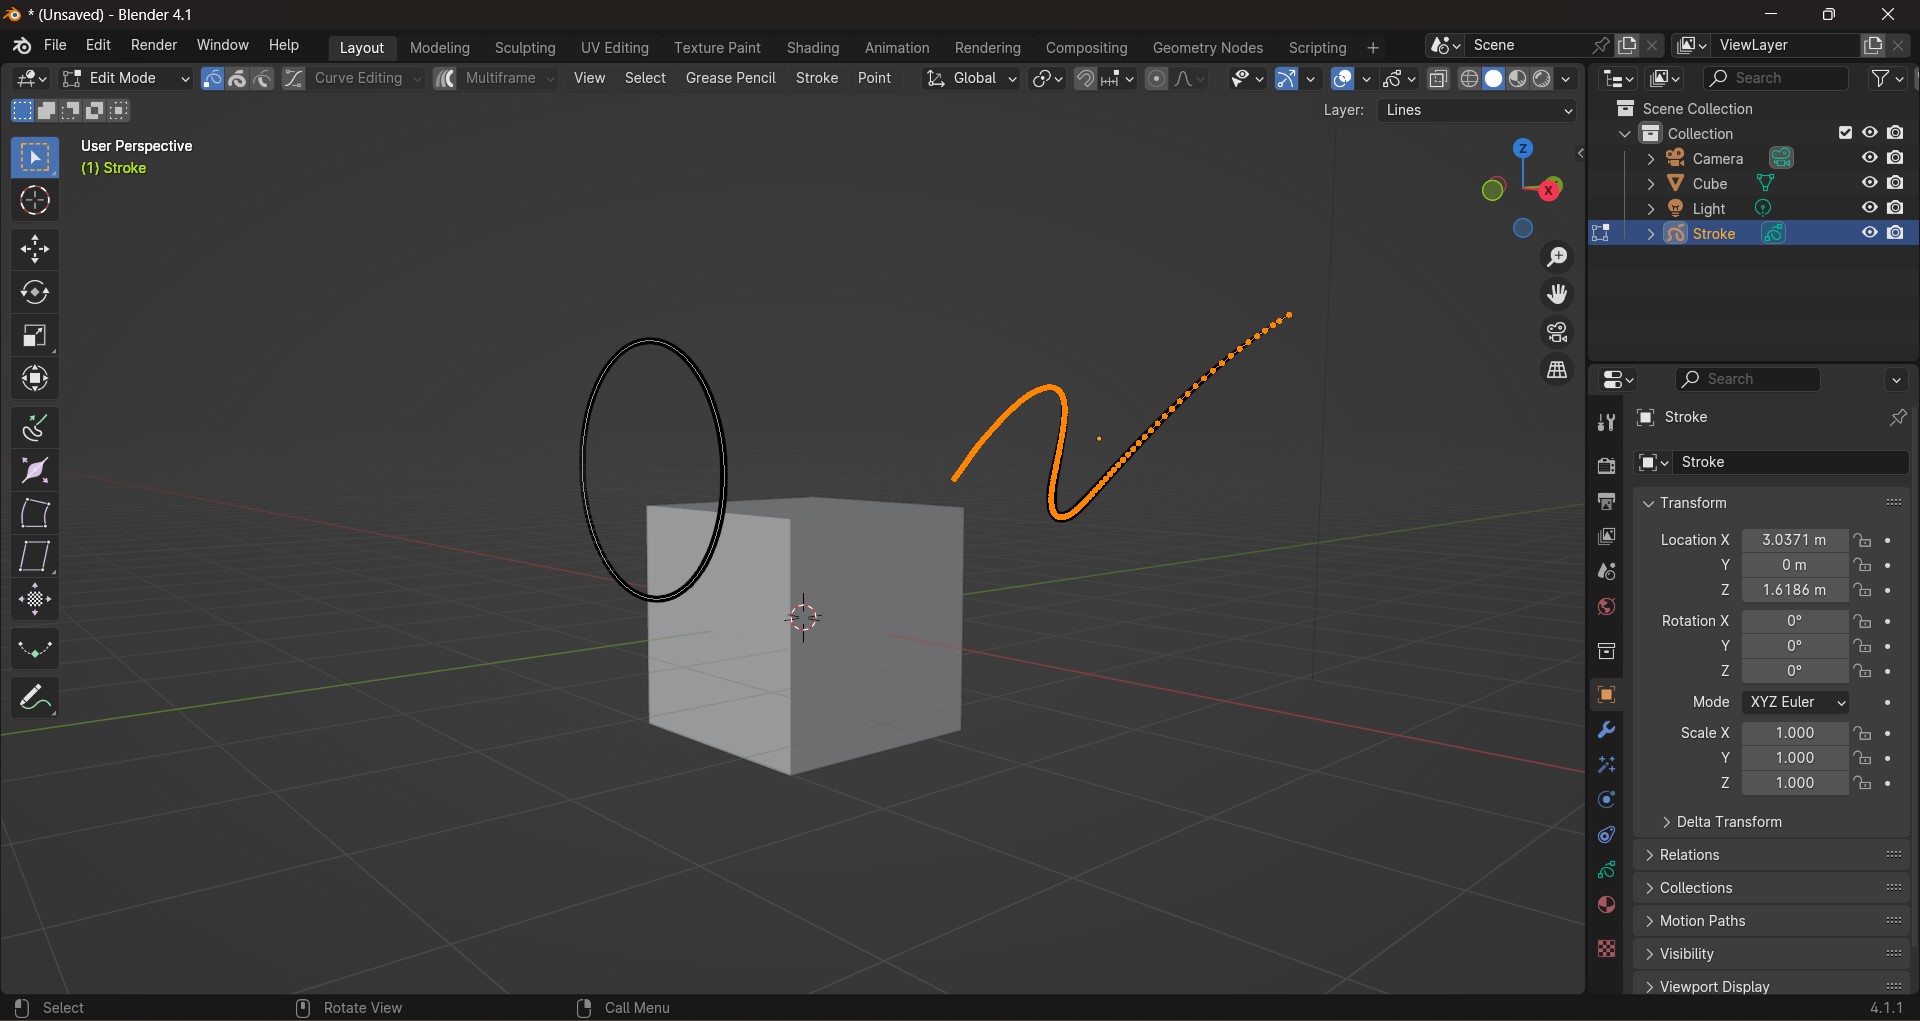Click the pan view hand icon

(1557, 295)
